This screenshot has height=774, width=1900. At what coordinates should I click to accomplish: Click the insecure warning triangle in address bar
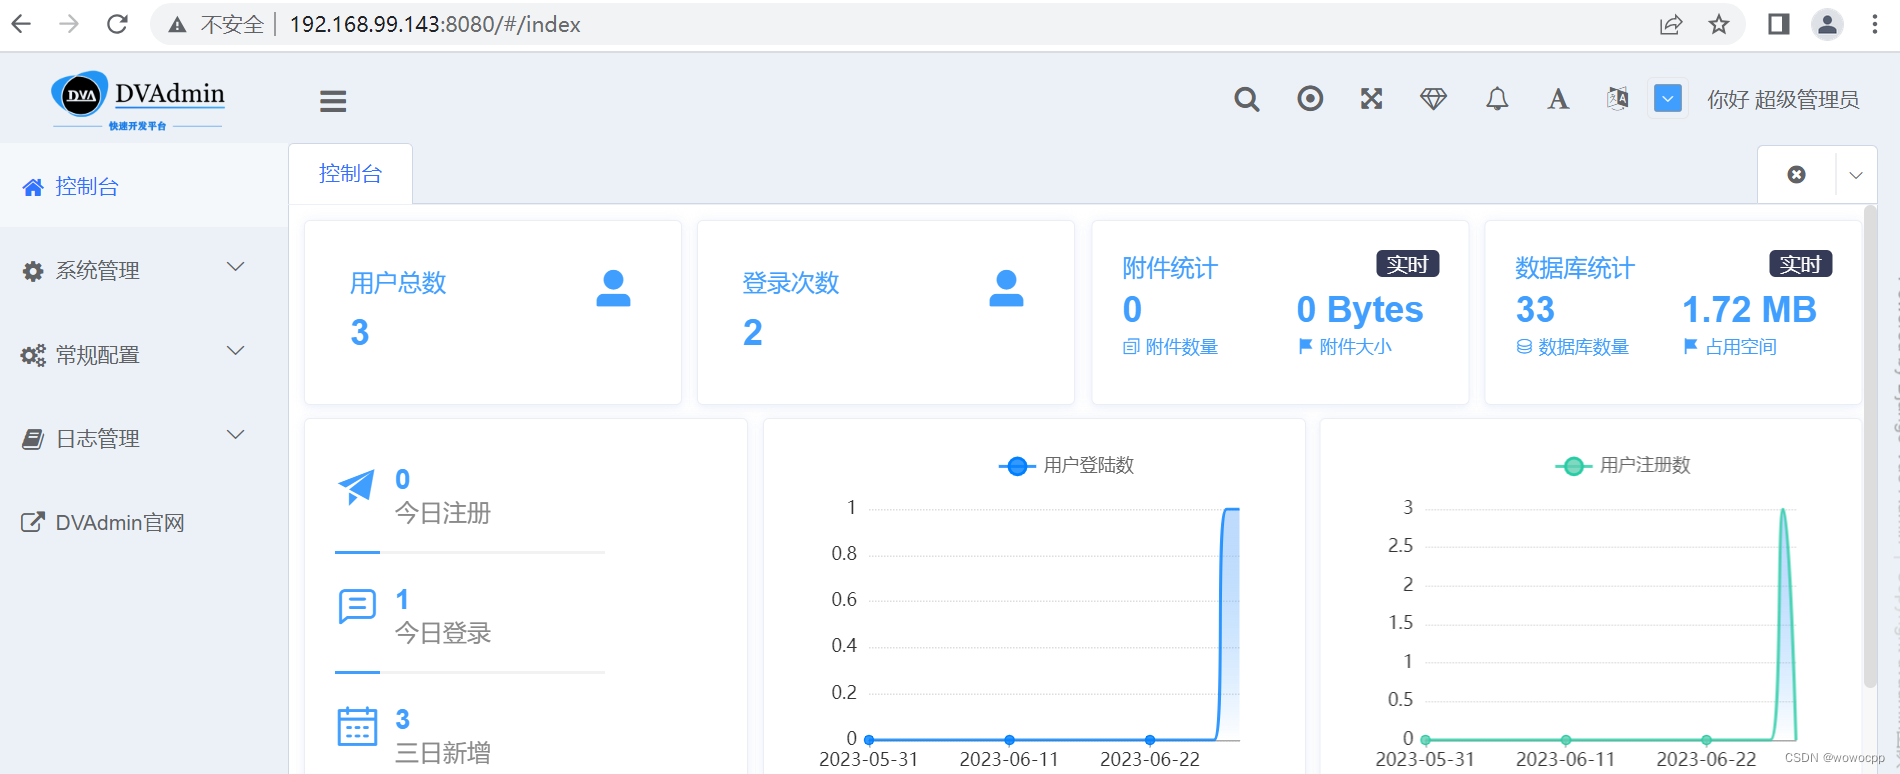(x=177, y=25)
